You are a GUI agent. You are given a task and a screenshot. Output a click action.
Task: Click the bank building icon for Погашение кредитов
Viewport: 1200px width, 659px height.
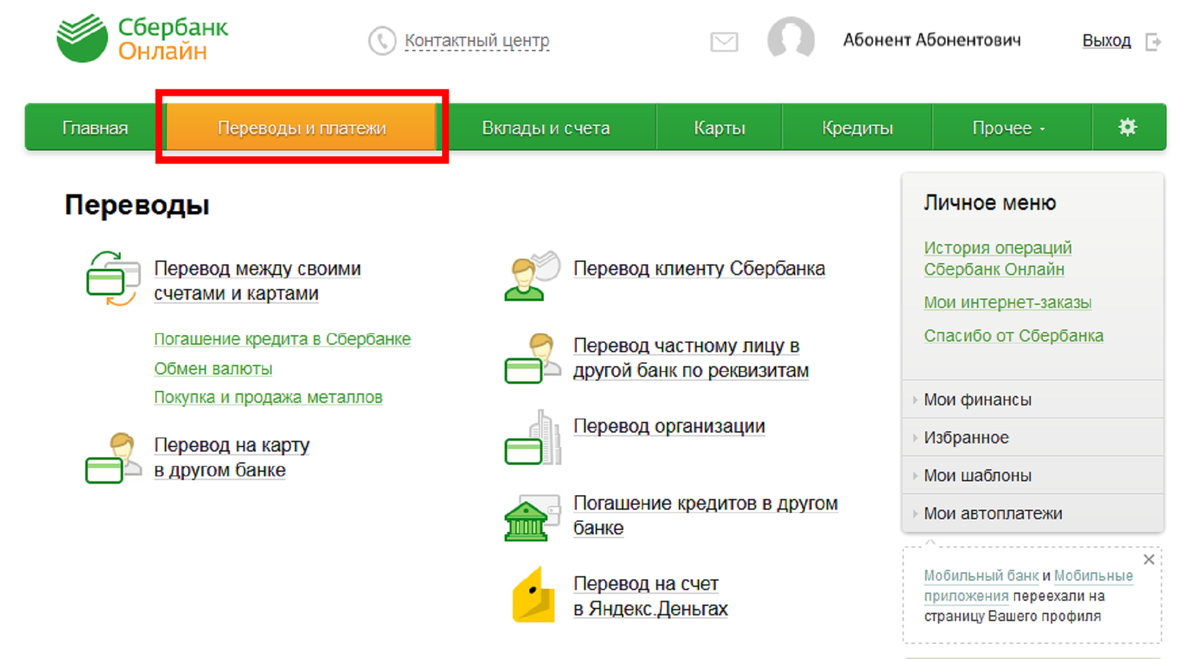click(x=531, y=516)
